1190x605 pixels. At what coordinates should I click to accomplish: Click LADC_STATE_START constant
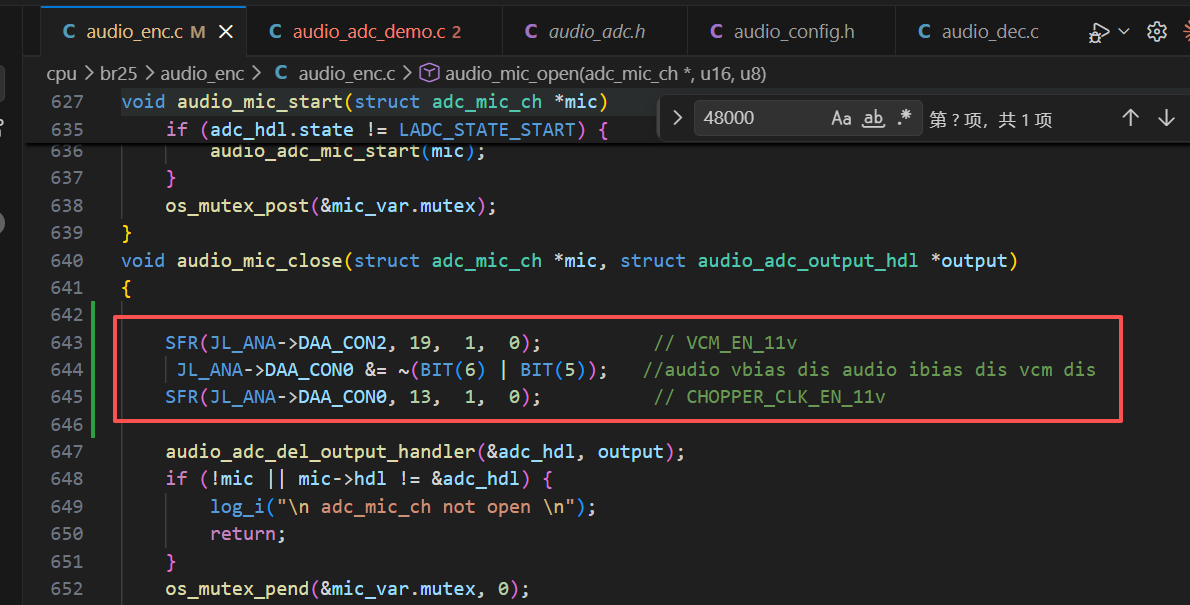click(x=487, y=130)
